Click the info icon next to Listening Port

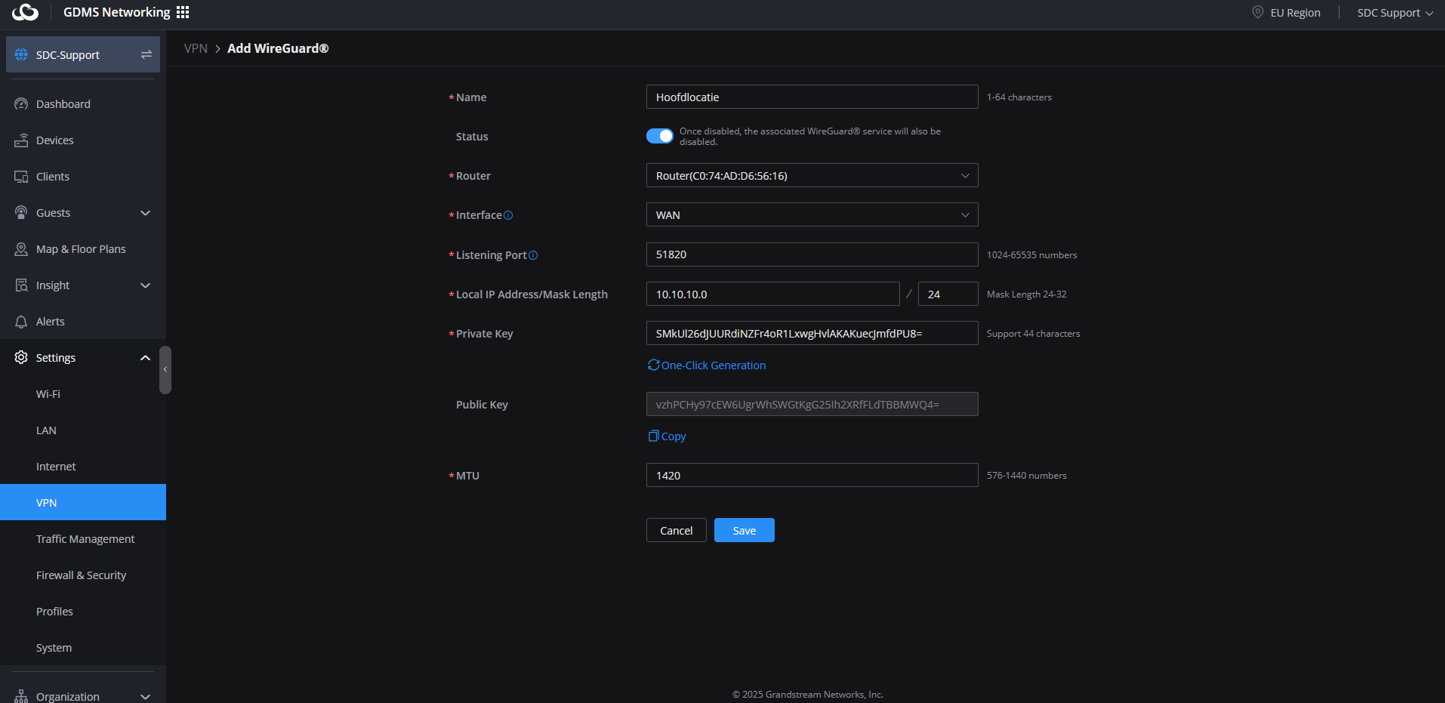(x=533, y=255)
